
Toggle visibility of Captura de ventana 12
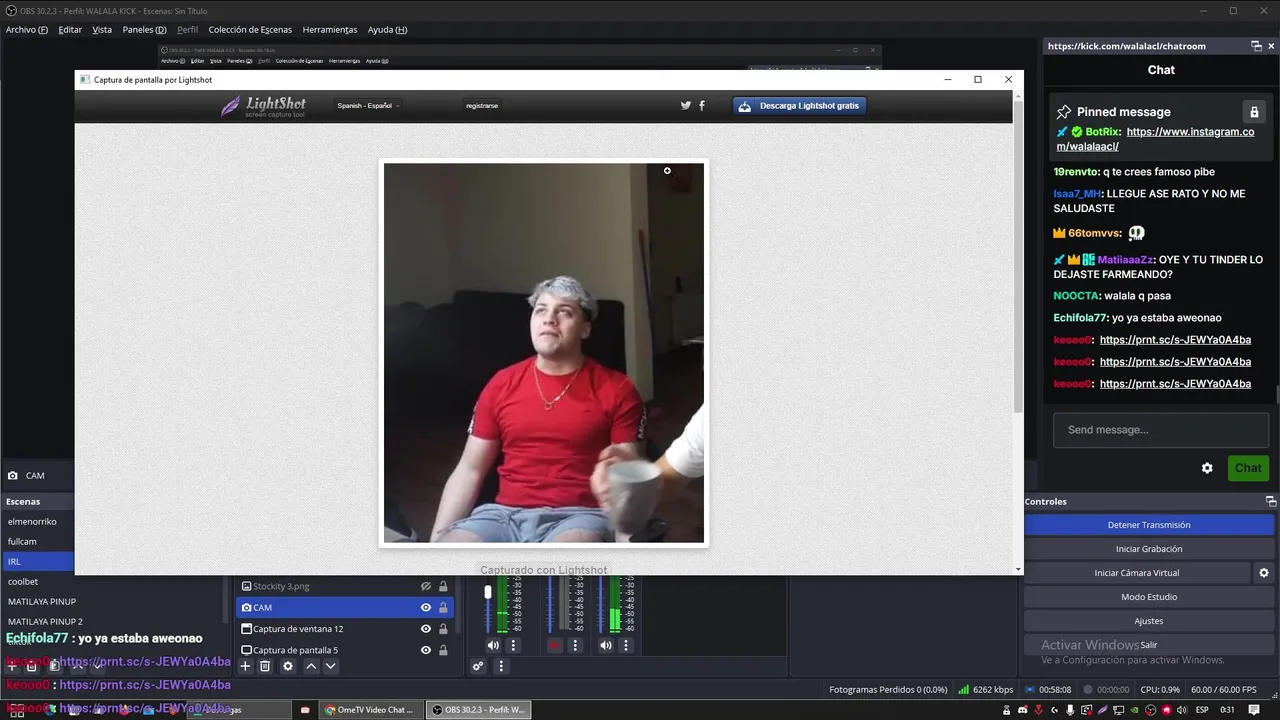tap(426, 629)
